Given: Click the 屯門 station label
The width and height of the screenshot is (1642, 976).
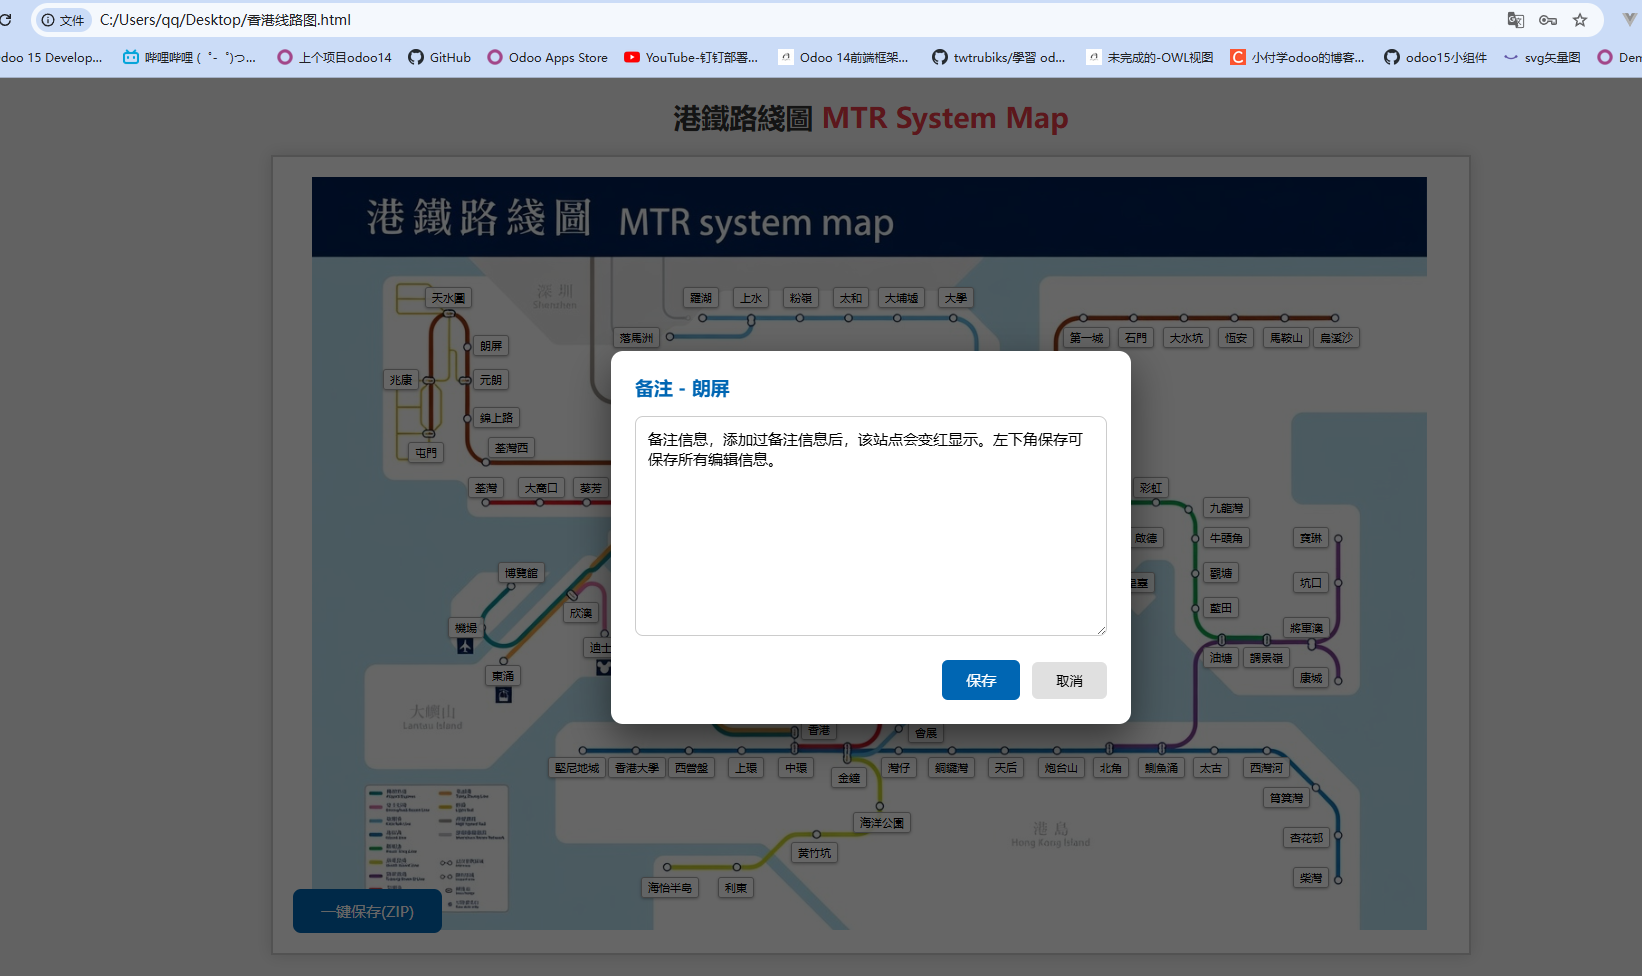Looking at the screenshot, I should tap(427, 453).
